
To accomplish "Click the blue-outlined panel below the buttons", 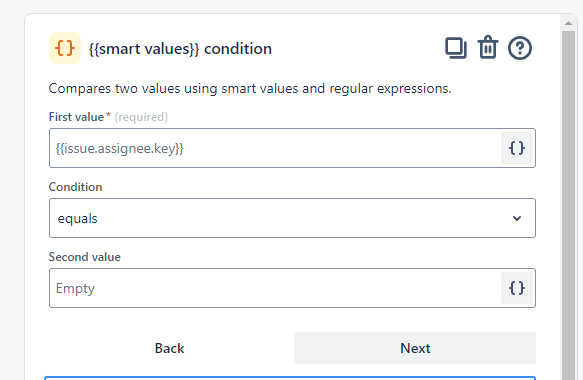I will coord(290,378).
